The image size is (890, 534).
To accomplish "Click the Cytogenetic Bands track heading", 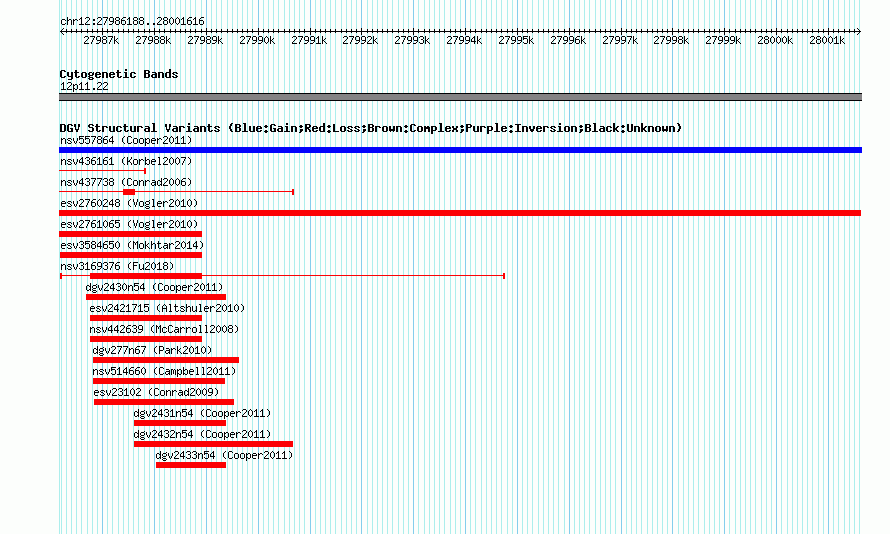I will [x=119, y=74].
